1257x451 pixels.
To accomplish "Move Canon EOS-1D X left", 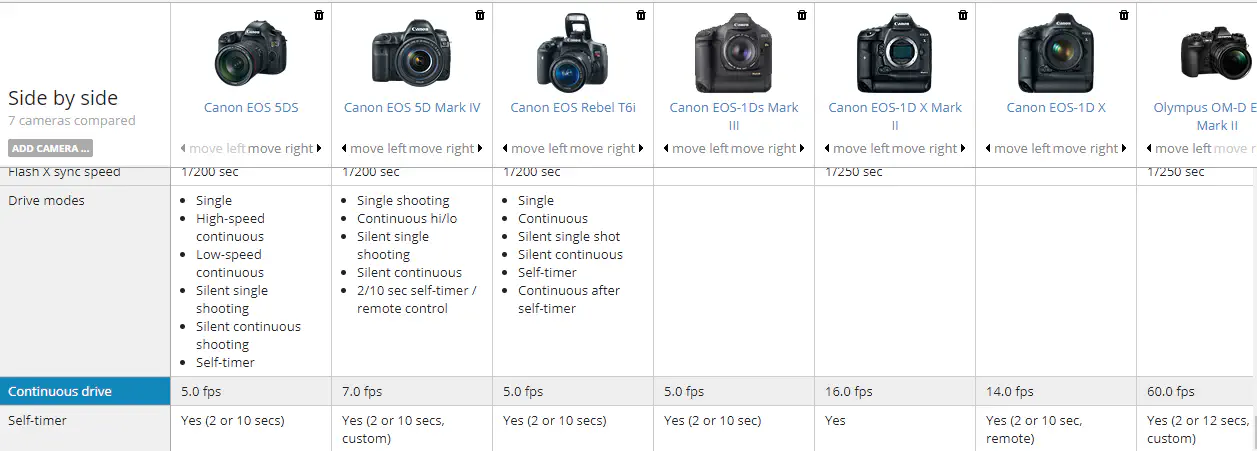I will (1018, 149).
